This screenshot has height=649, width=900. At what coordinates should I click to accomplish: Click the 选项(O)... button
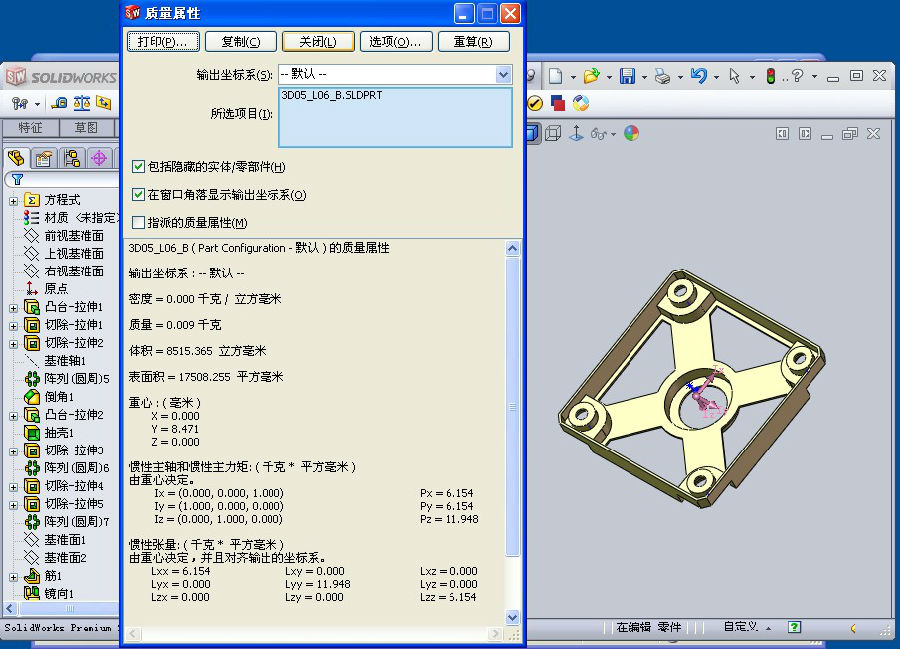coord(395,42)
